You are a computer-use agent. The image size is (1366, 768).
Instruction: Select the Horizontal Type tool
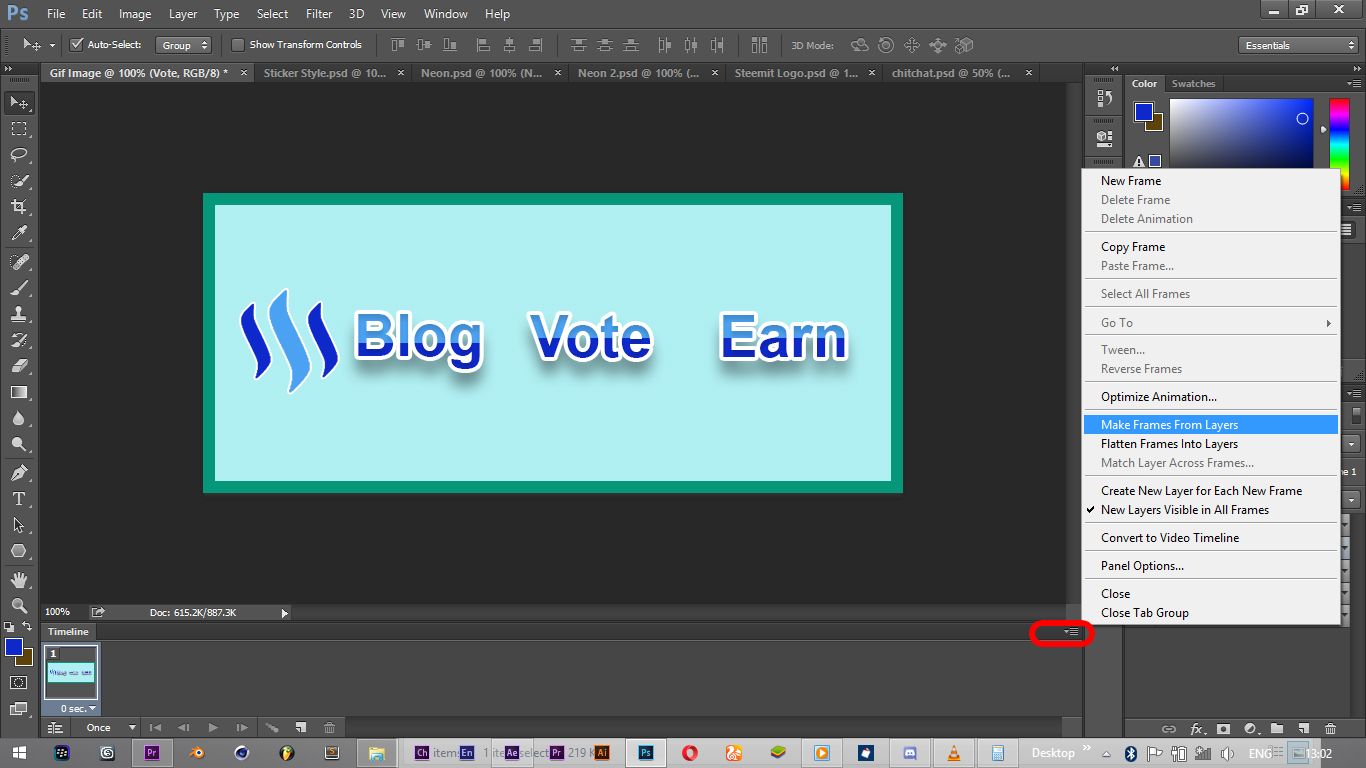[19, 498]
